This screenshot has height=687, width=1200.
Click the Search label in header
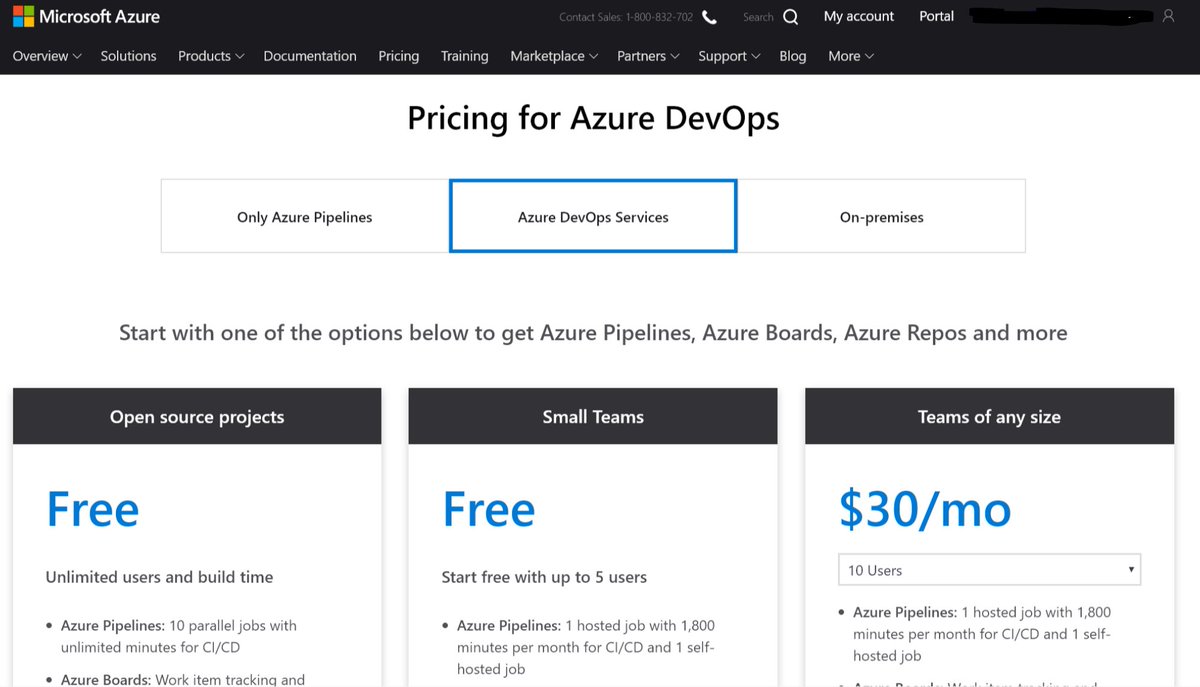[758, 17]
